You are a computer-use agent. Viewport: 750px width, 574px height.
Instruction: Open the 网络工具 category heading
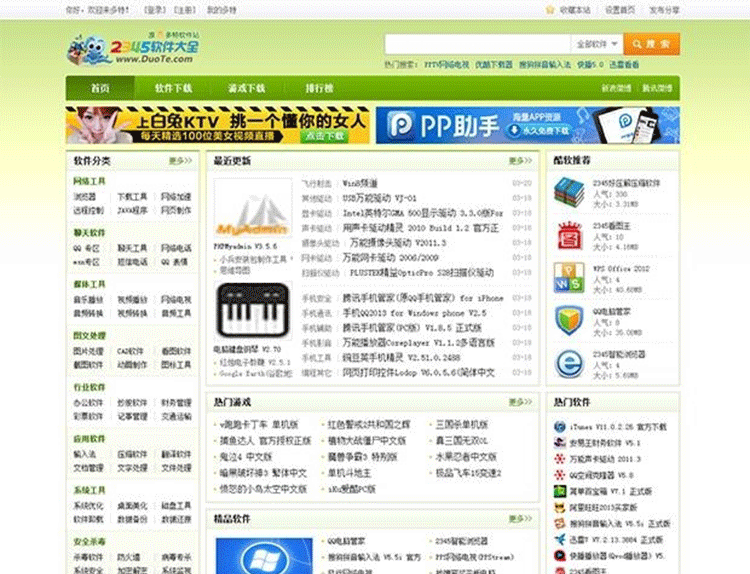point(89,181)
